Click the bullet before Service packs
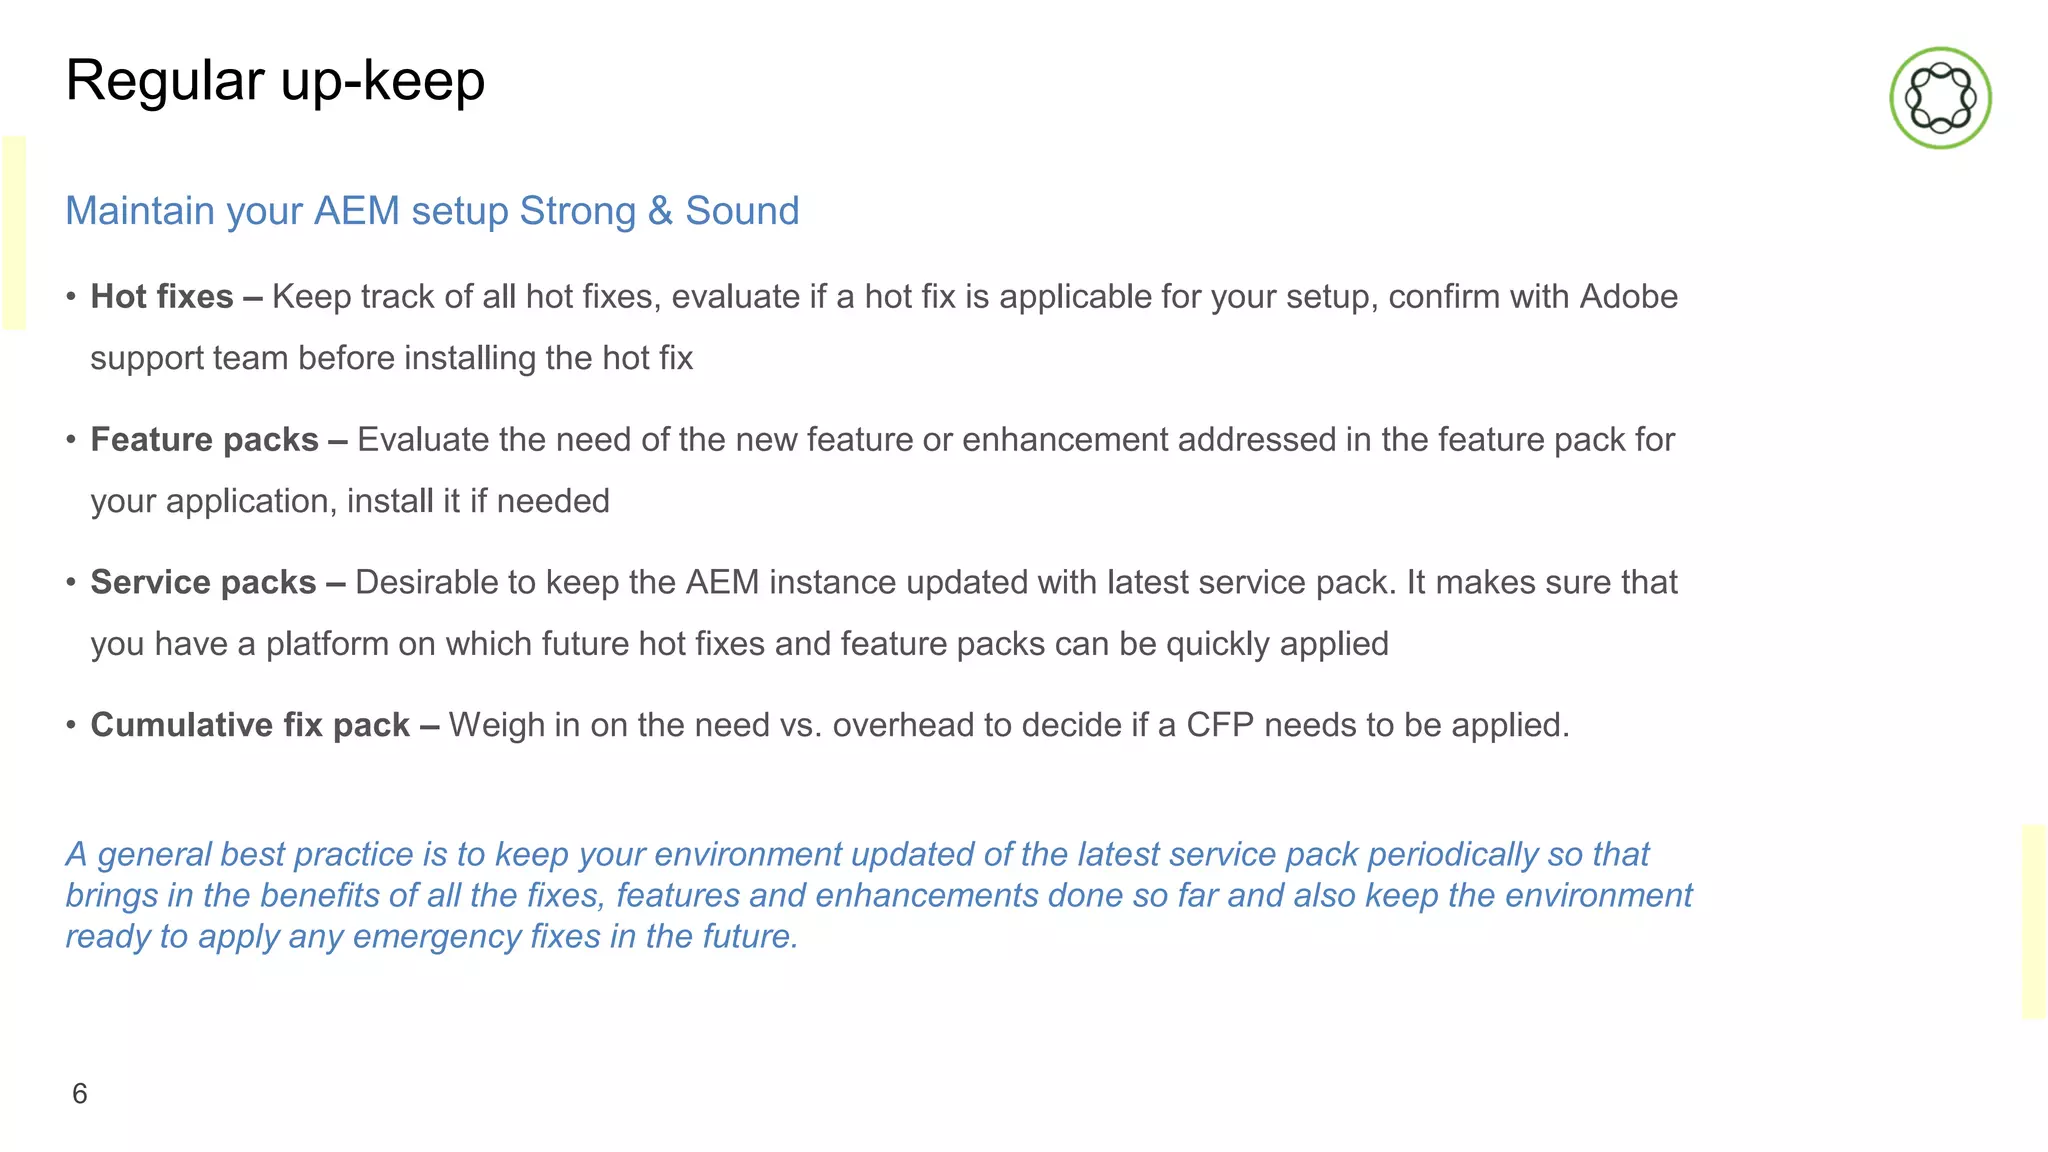 coord(71,582)
